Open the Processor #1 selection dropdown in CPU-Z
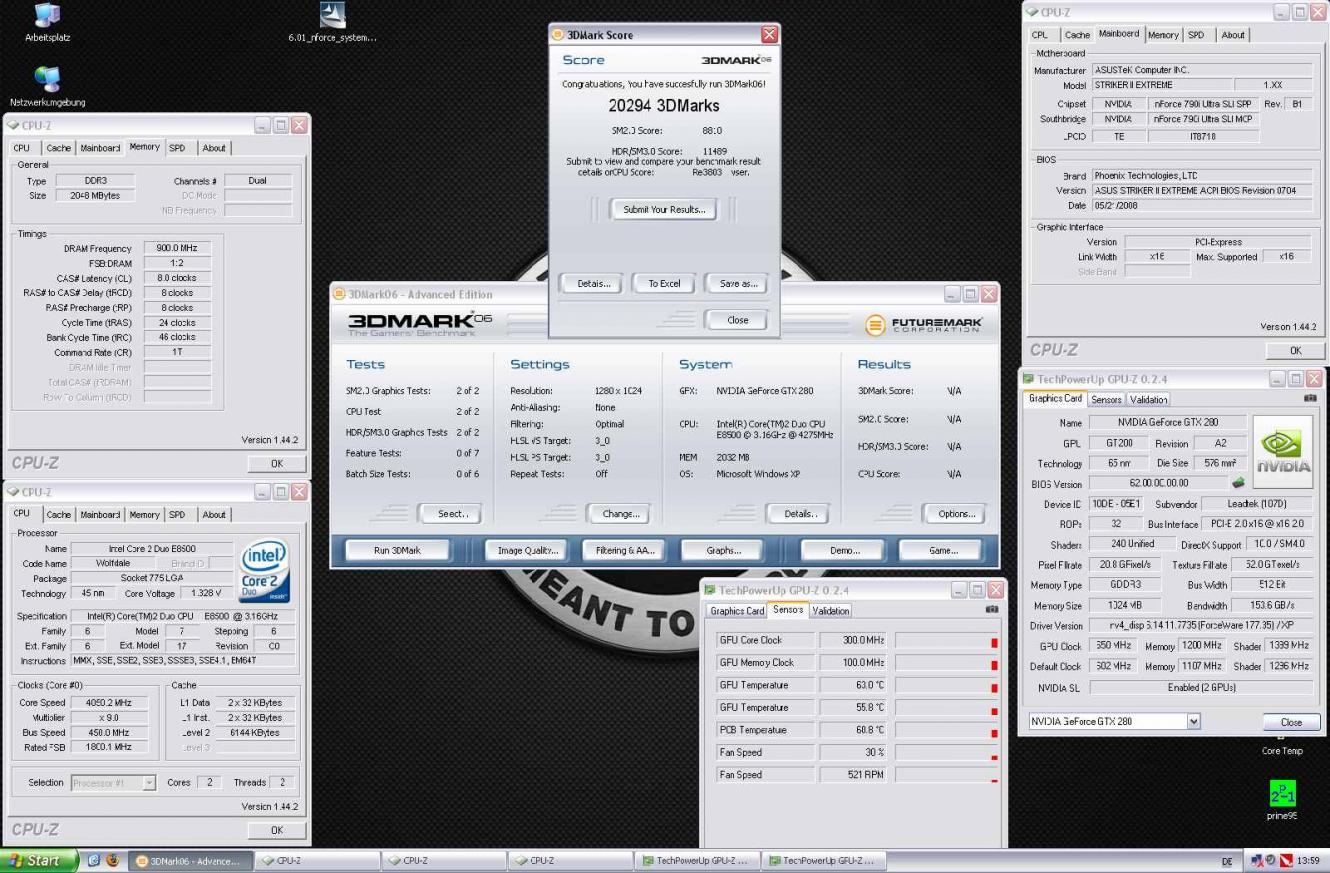The height and width of the screenshot is (873, 1330). (x=149, y=783)
